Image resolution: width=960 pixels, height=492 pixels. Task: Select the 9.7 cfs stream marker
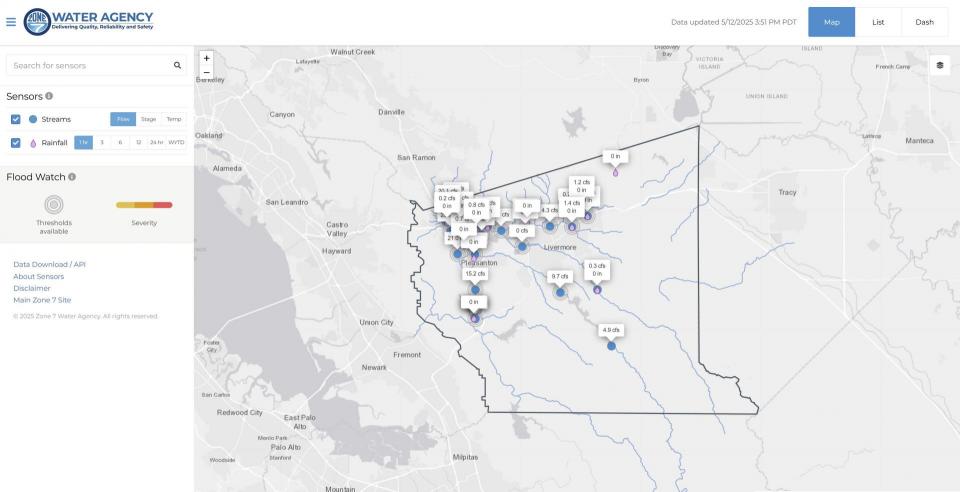(559, 291)
